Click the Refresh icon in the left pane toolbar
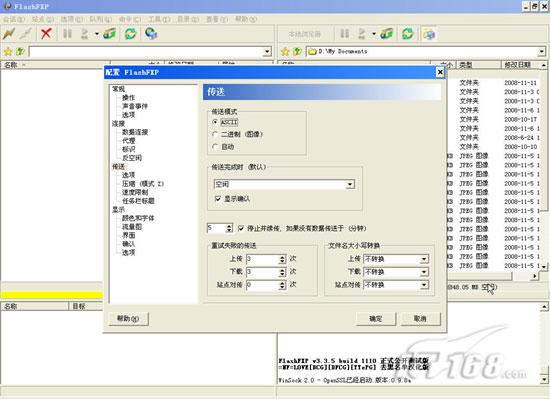 (x=130, y=34)
